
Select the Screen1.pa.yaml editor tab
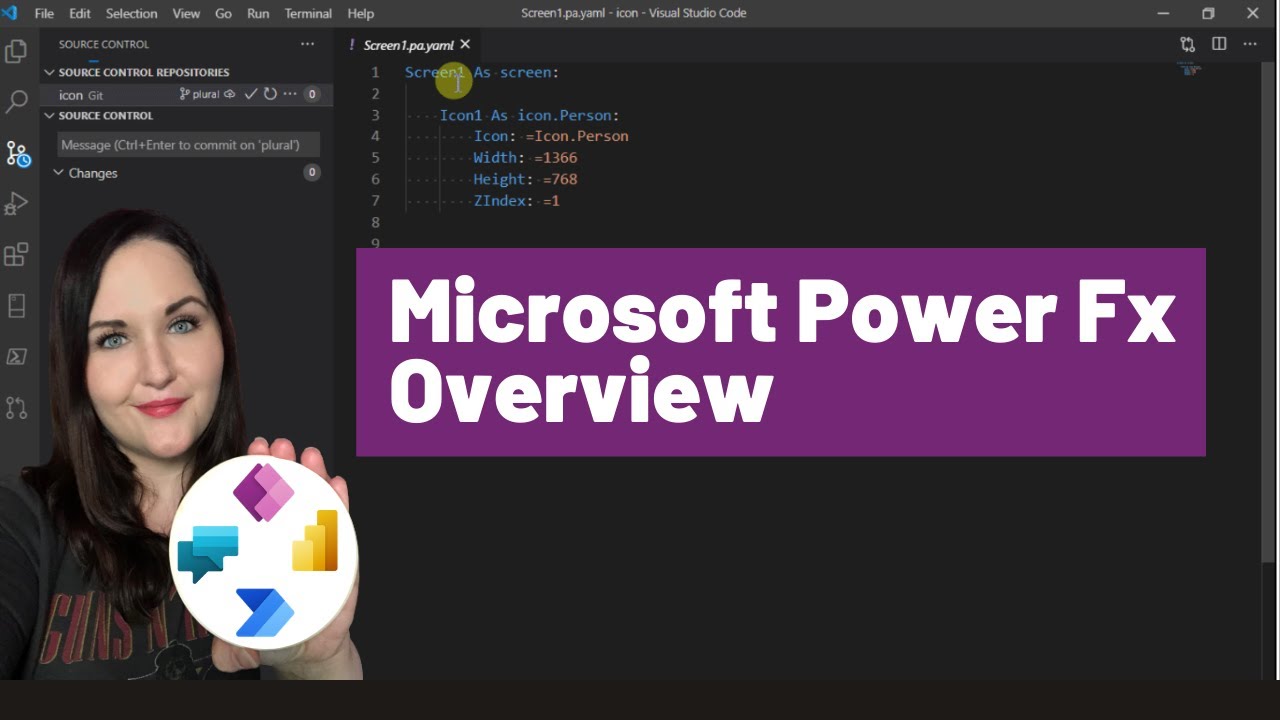[408, 45]
